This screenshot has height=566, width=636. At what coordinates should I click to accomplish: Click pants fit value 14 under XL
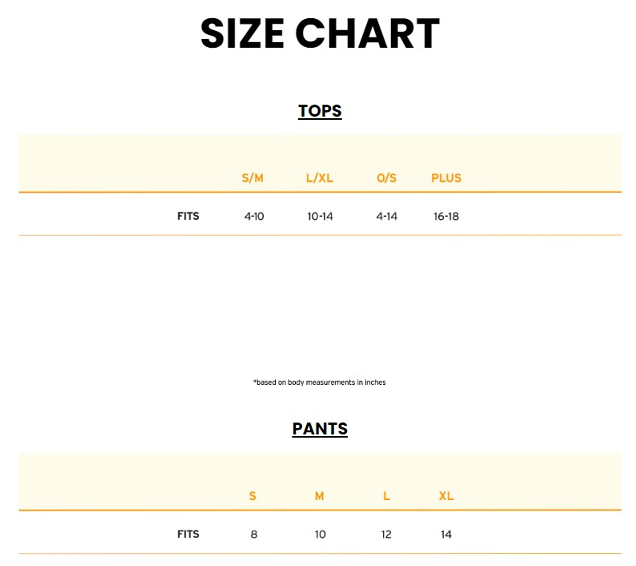(446, 534)
